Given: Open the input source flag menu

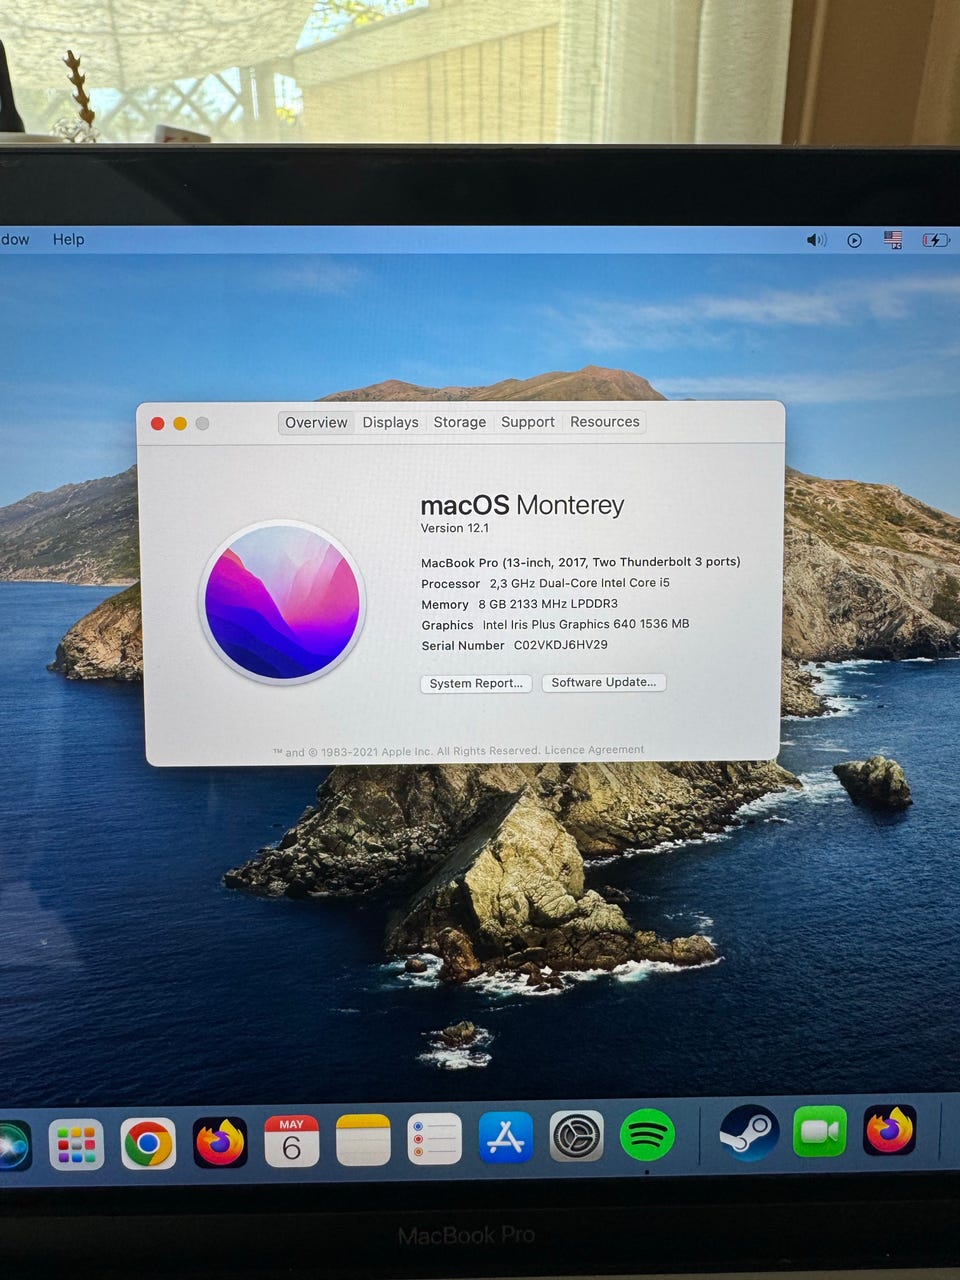Looking at the screenshot, I should [893, 240].
